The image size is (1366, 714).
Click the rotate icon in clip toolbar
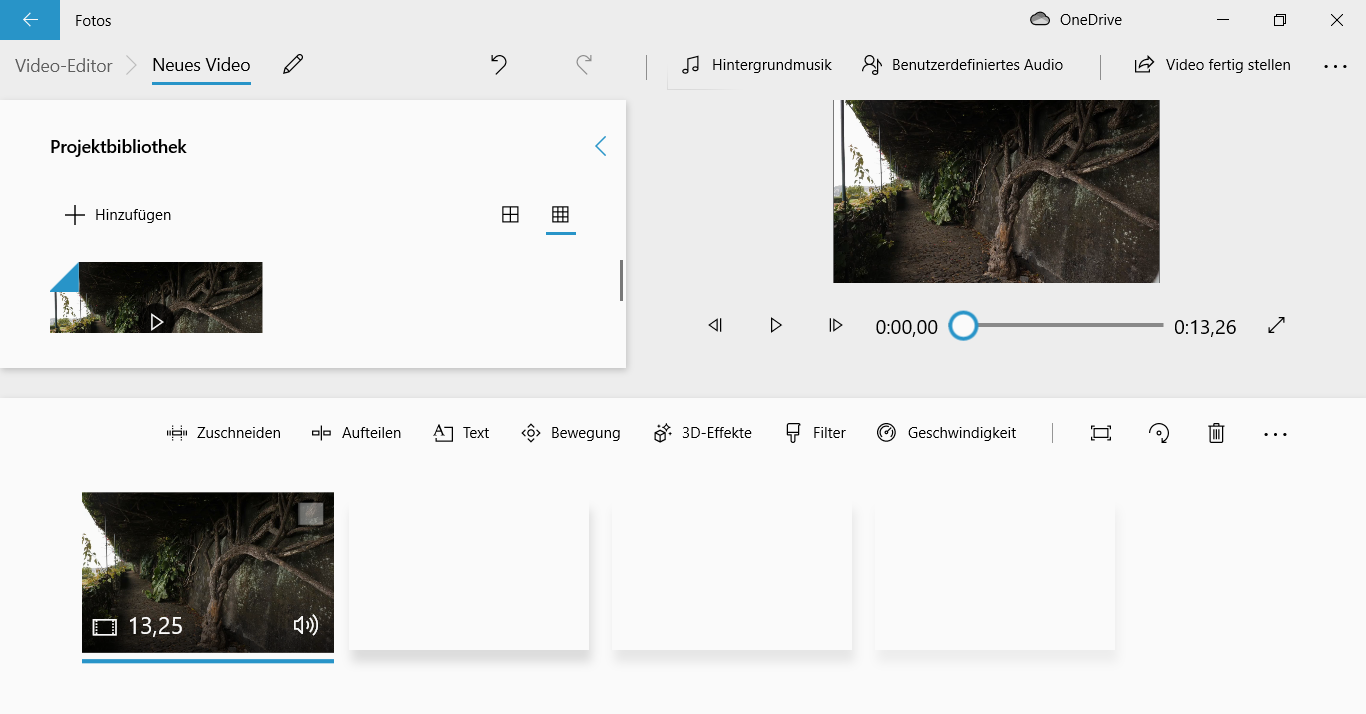click(x=1158, y=433)
